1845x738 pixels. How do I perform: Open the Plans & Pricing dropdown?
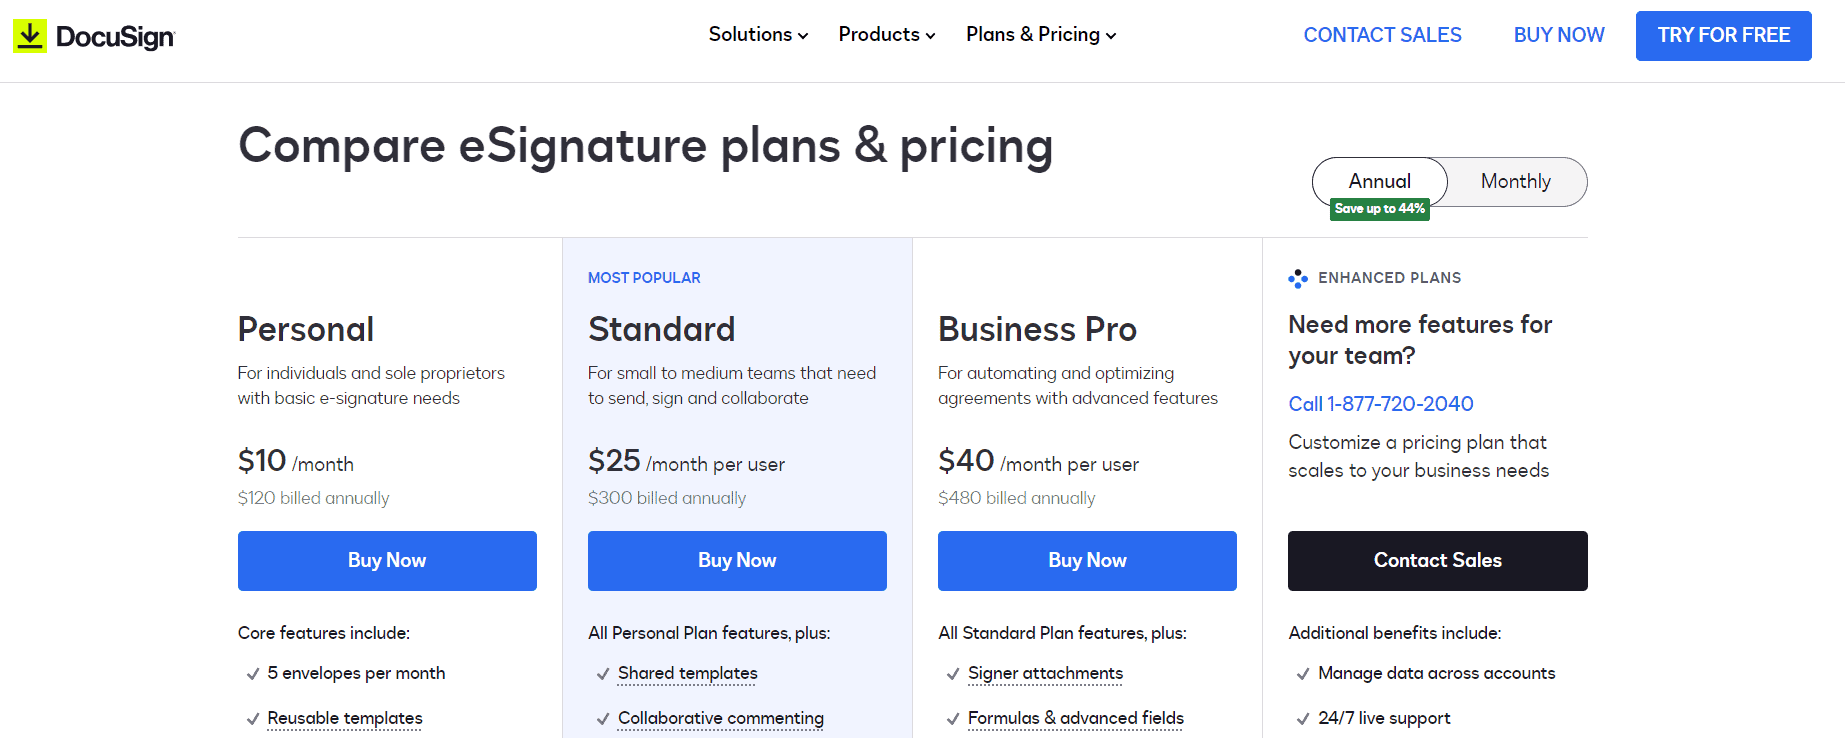[1039, 34]
